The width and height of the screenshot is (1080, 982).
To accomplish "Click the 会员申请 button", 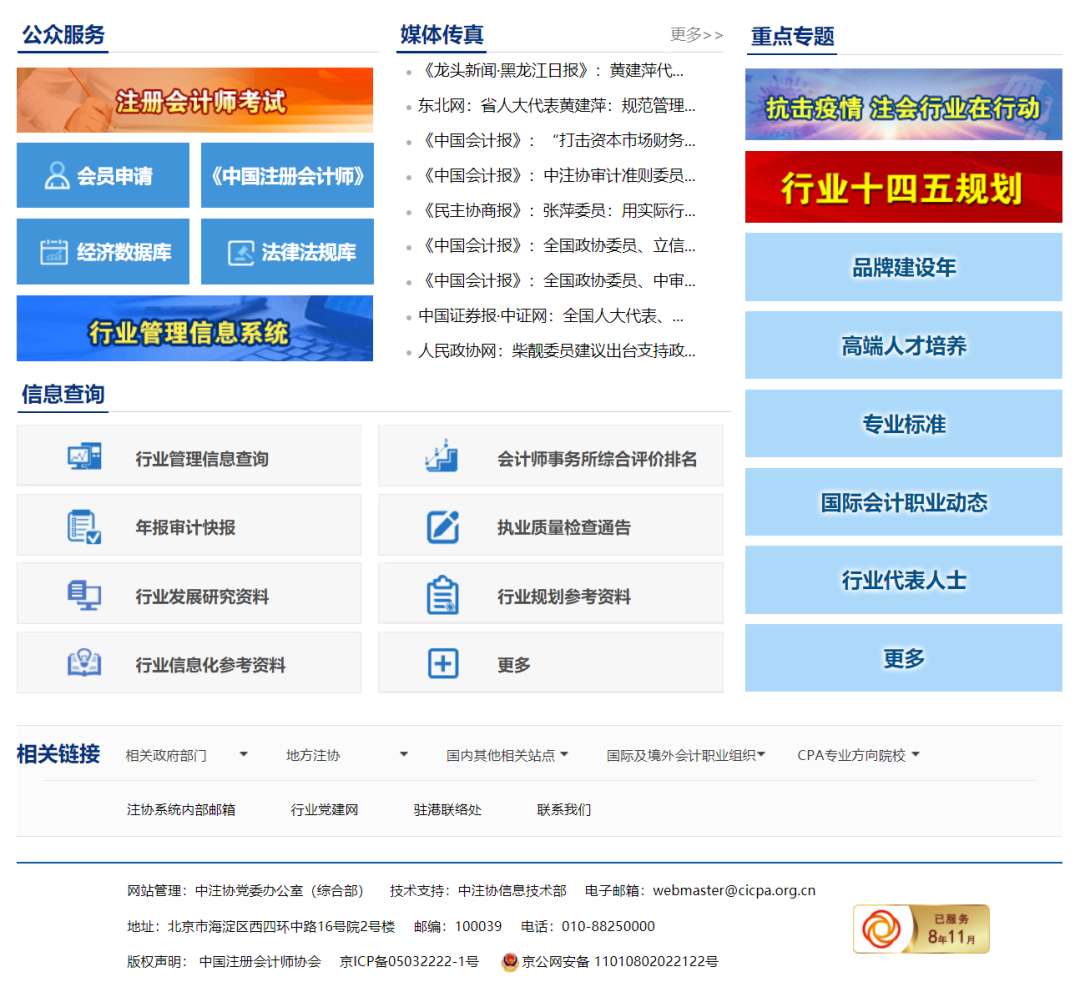I will 103,176.
